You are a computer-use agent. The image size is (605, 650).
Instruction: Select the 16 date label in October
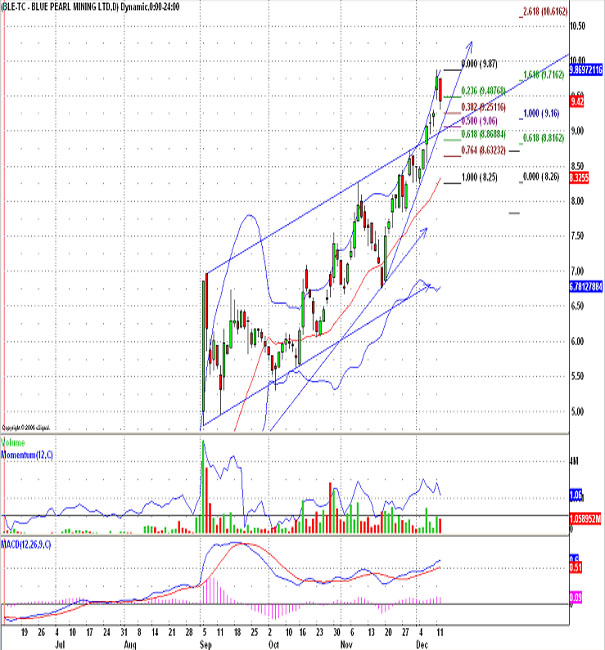(303, 632)
